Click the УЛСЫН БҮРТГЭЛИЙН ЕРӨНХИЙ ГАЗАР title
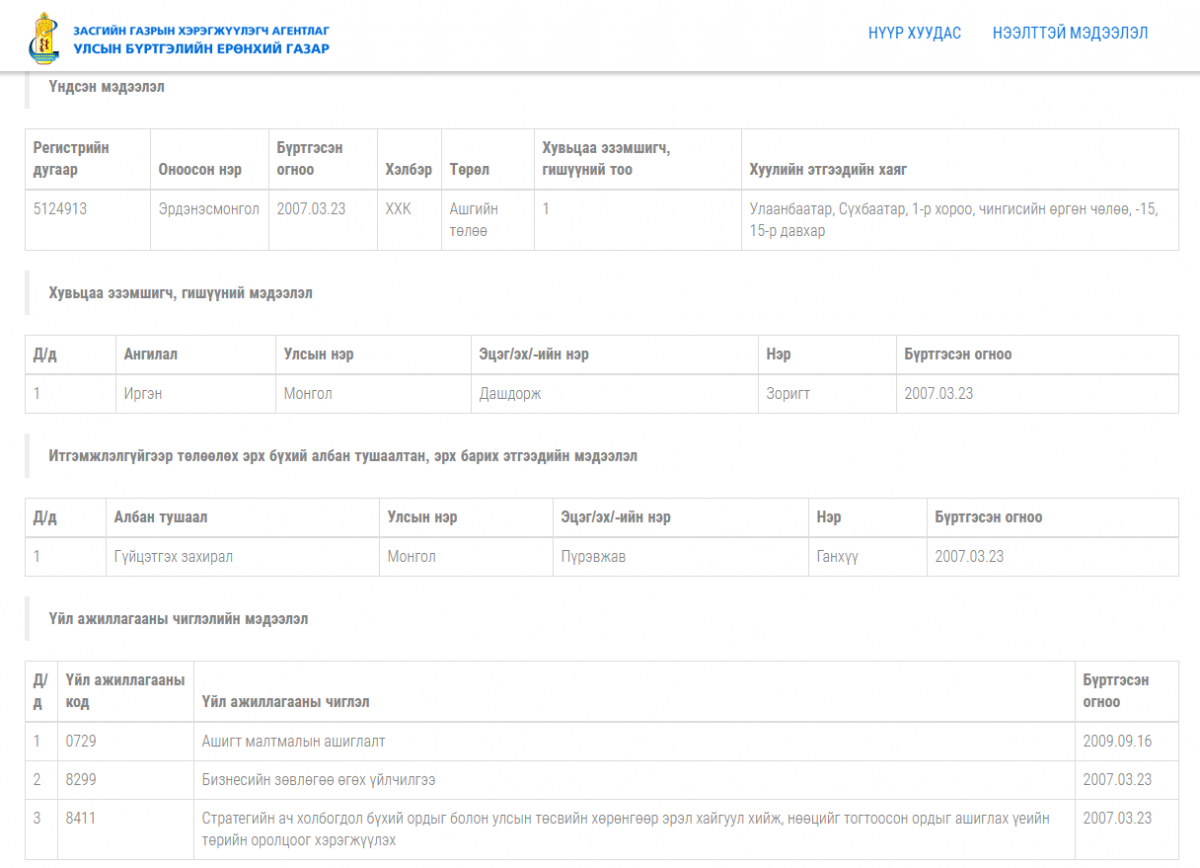The height and width of the screenshot is (868, 1200). click(x=201, y=48)
